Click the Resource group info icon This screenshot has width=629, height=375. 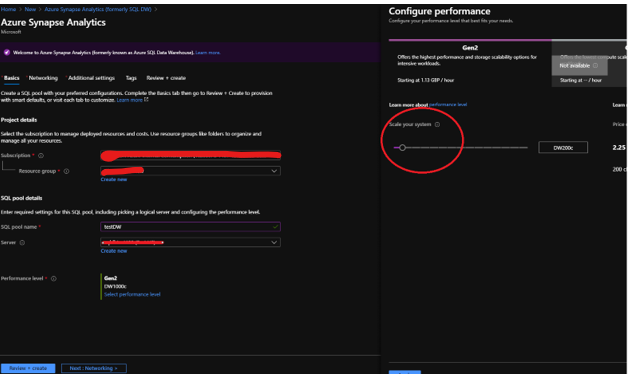point(67,171)
